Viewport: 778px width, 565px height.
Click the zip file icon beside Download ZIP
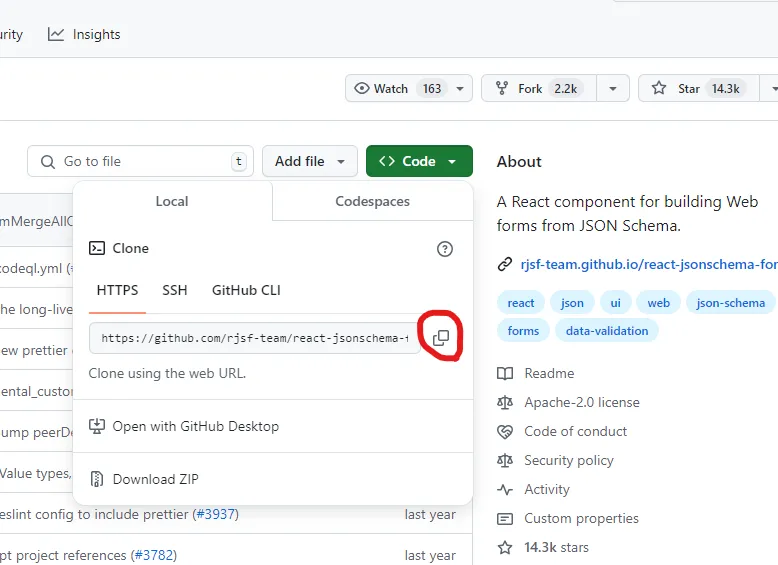[97, 479]
